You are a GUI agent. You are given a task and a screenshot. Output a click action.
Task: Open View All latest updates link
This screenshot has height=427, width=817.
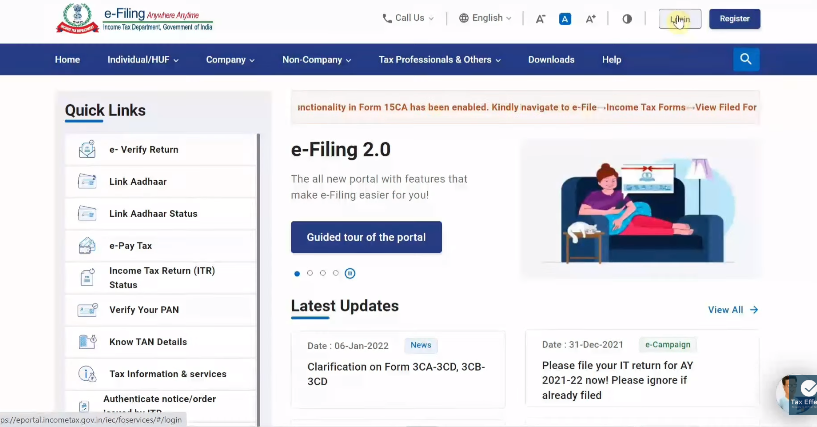click(x=733, y=310)
